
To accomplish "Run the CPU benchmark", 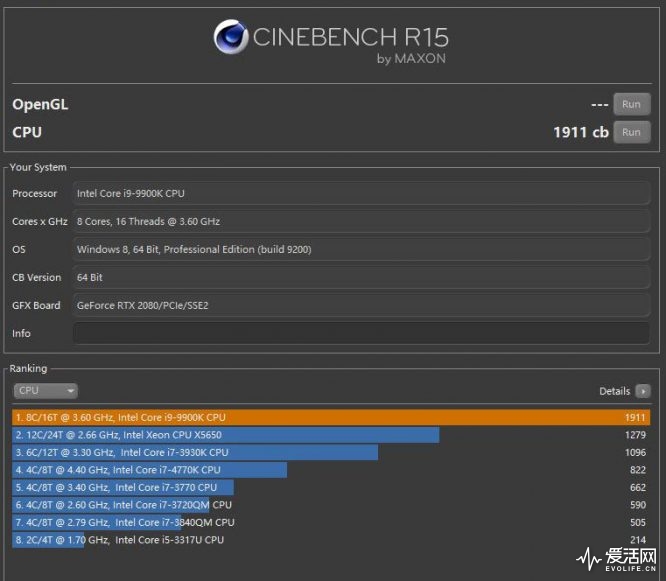I will coord(632,132).
